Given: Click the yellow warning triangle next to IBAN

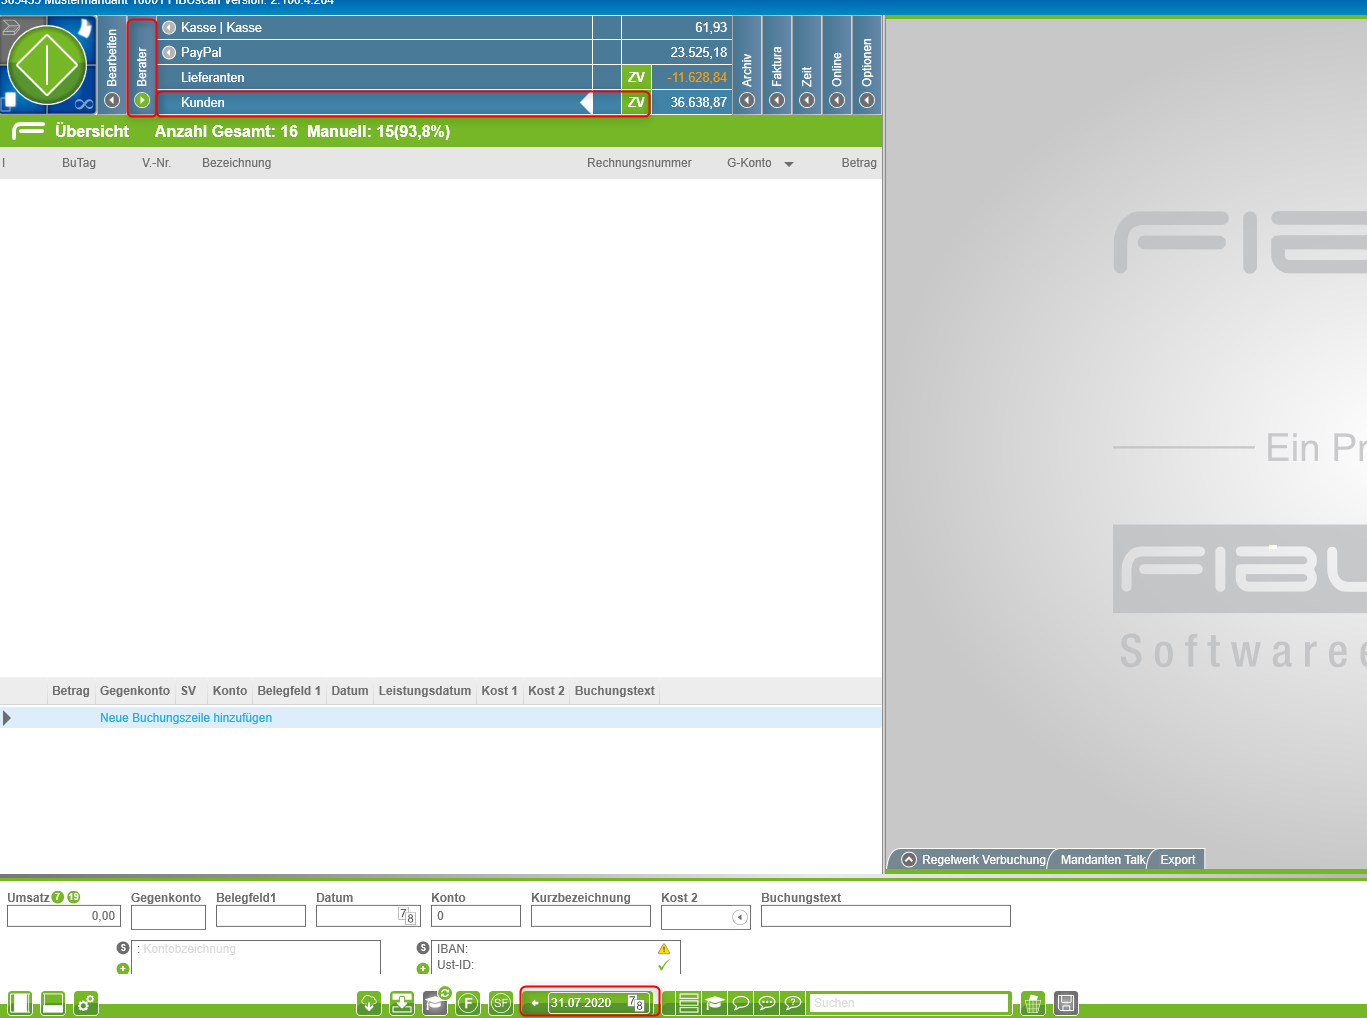Looking at the screenshot, I should (x=664, y=949).
